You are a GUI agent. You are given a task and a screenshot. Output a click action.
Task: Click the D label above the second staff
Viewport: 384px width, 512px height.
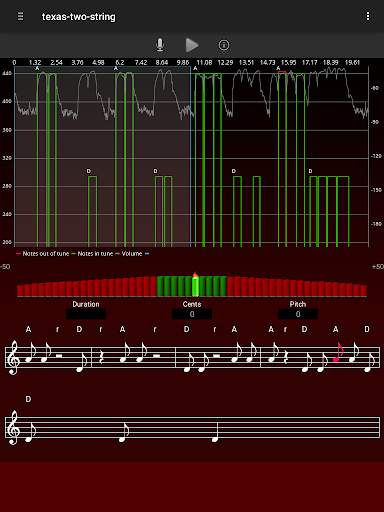click(28, 399)
